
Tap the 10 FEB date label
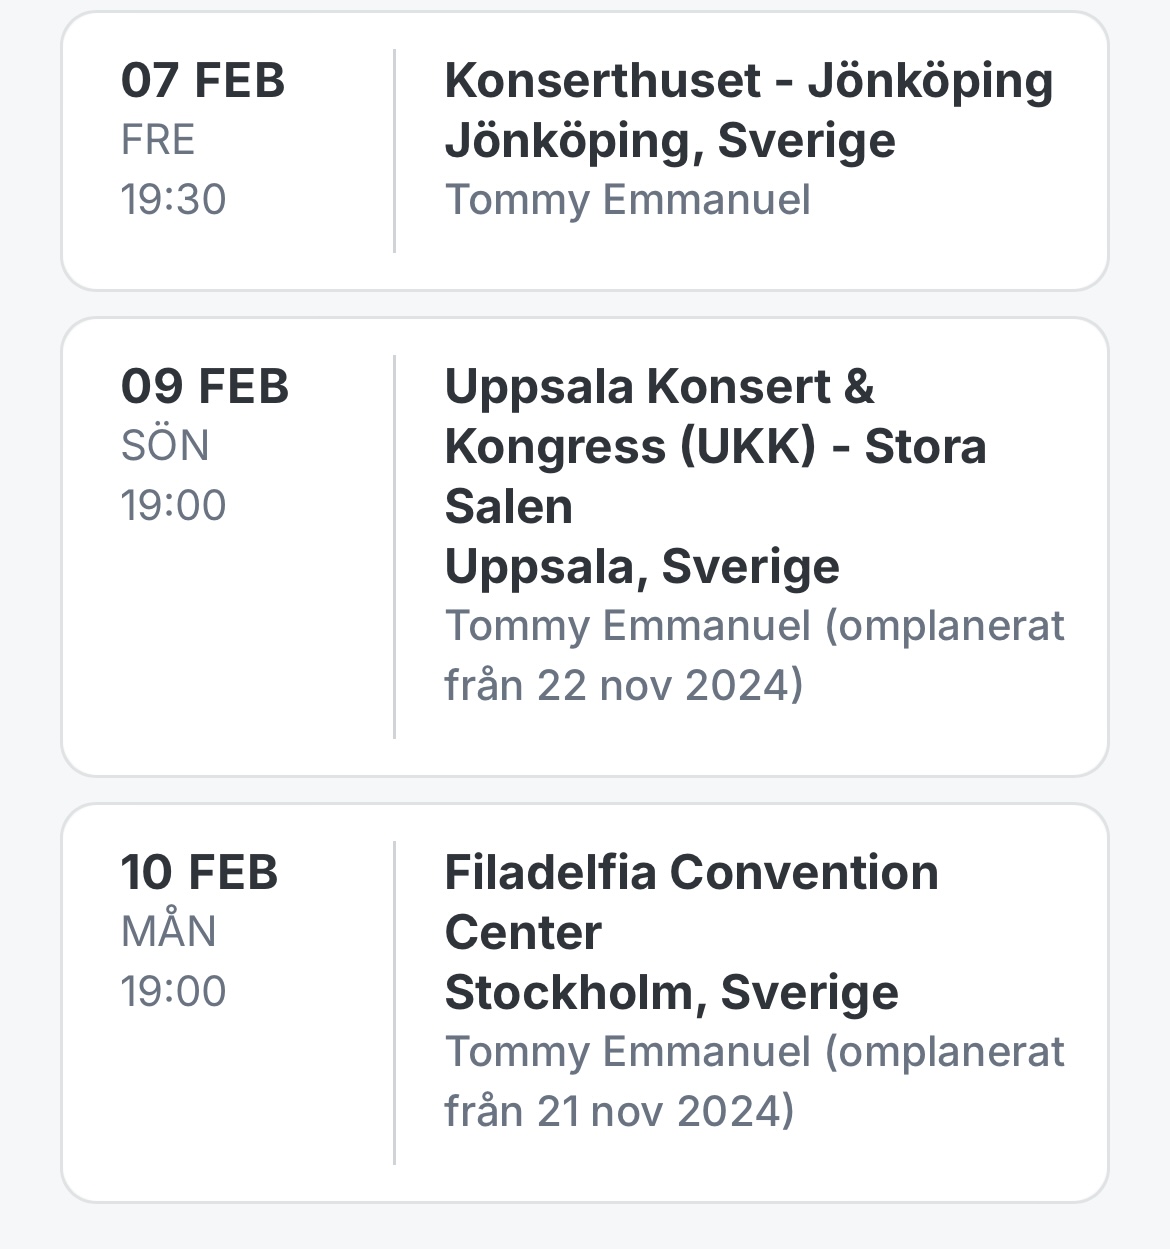[200, 872]
